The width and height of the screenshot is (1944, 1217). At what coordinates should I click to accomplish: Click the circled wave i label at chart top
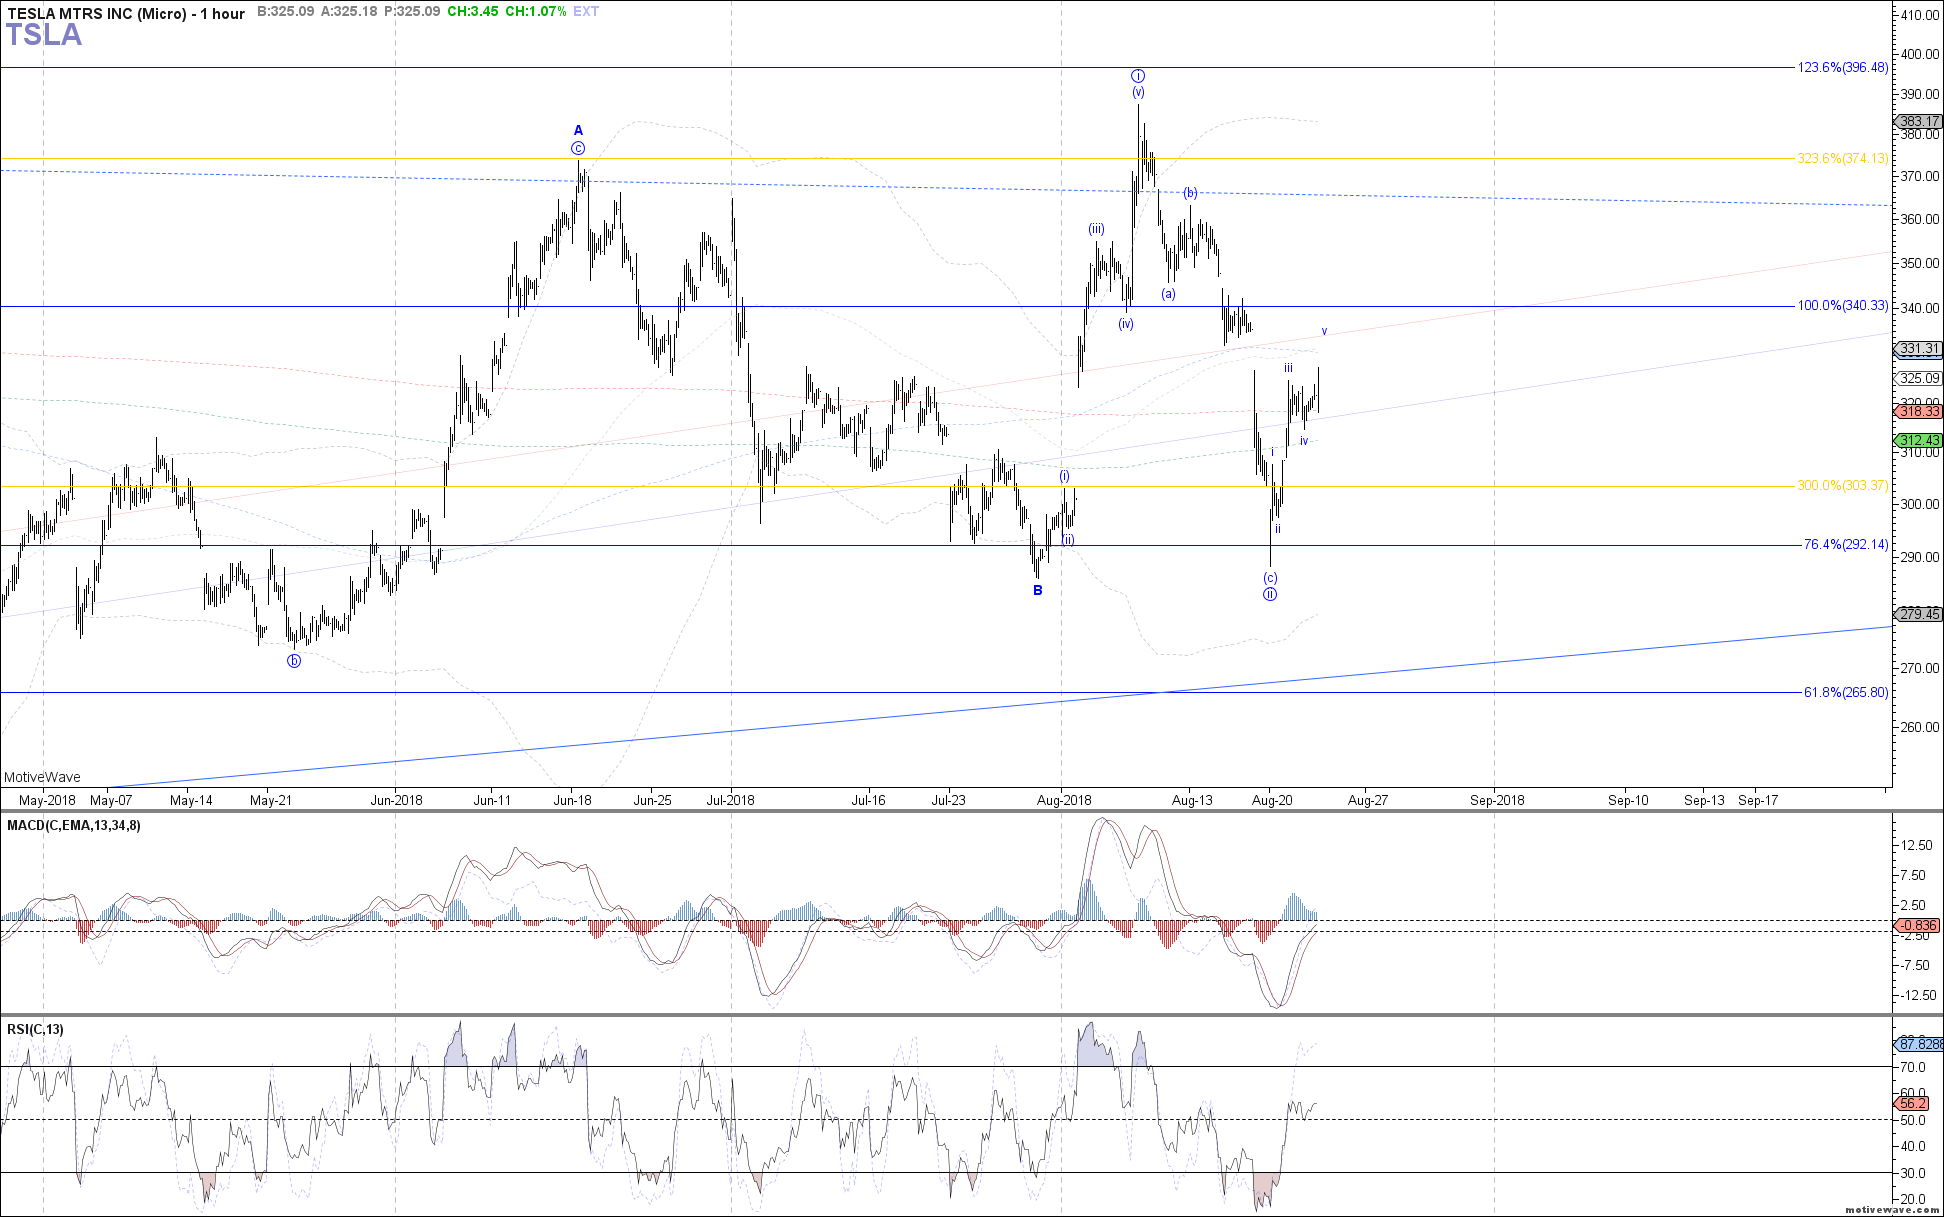point(1138,76)
